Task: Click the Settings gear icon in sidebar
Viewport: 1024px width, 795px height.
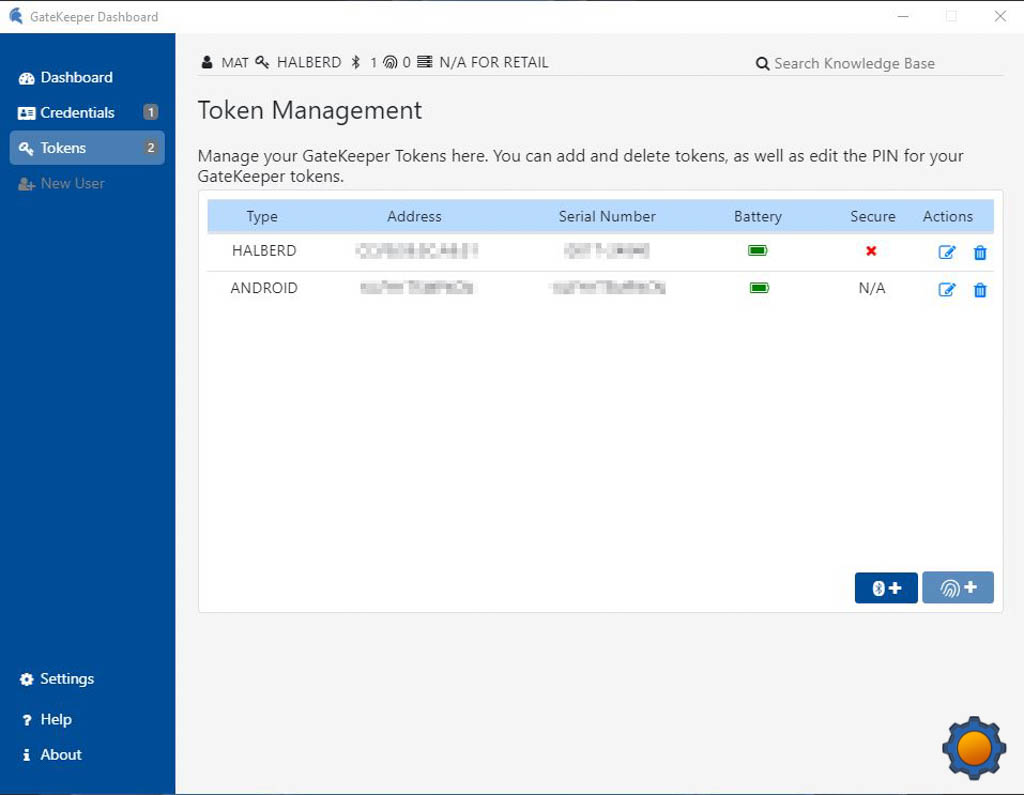Action: pyautogui.click(x=26, y=680)
